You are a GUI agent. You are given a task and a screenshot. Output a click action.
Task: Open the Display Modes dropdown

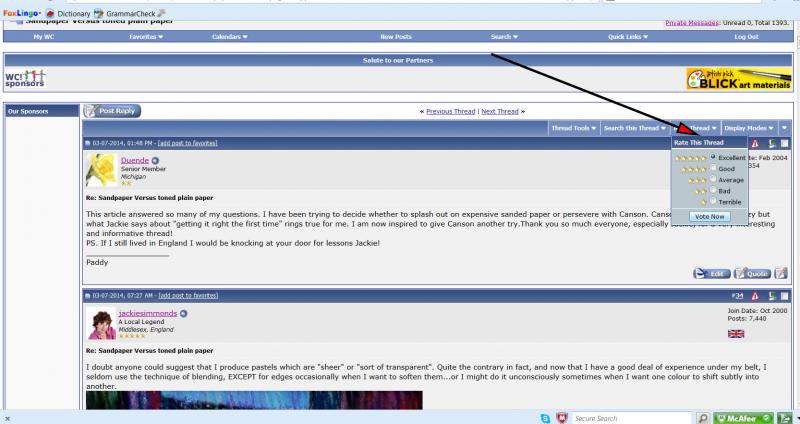tap(748, 128)
